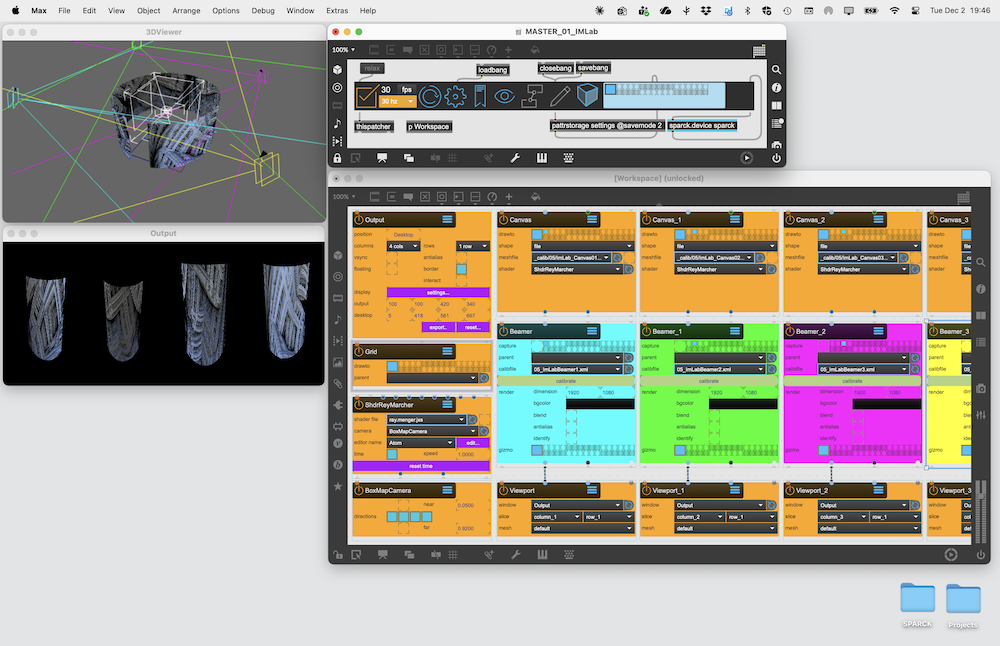The image size is (1000, 646).
Task: Click the circular refresh arrow icon
Action: [x=430, y=96]
